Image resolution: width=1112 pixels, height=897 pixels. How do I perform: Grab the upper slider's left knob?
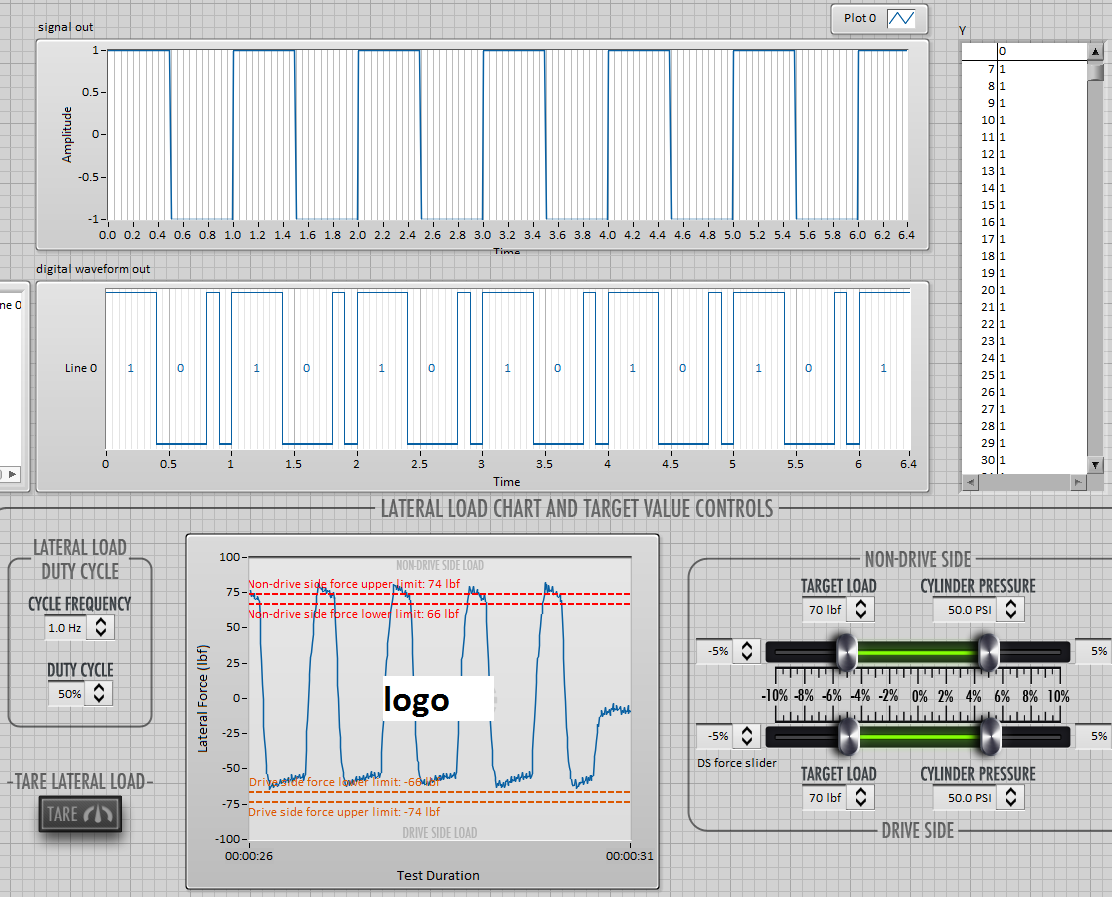[845, 652]
